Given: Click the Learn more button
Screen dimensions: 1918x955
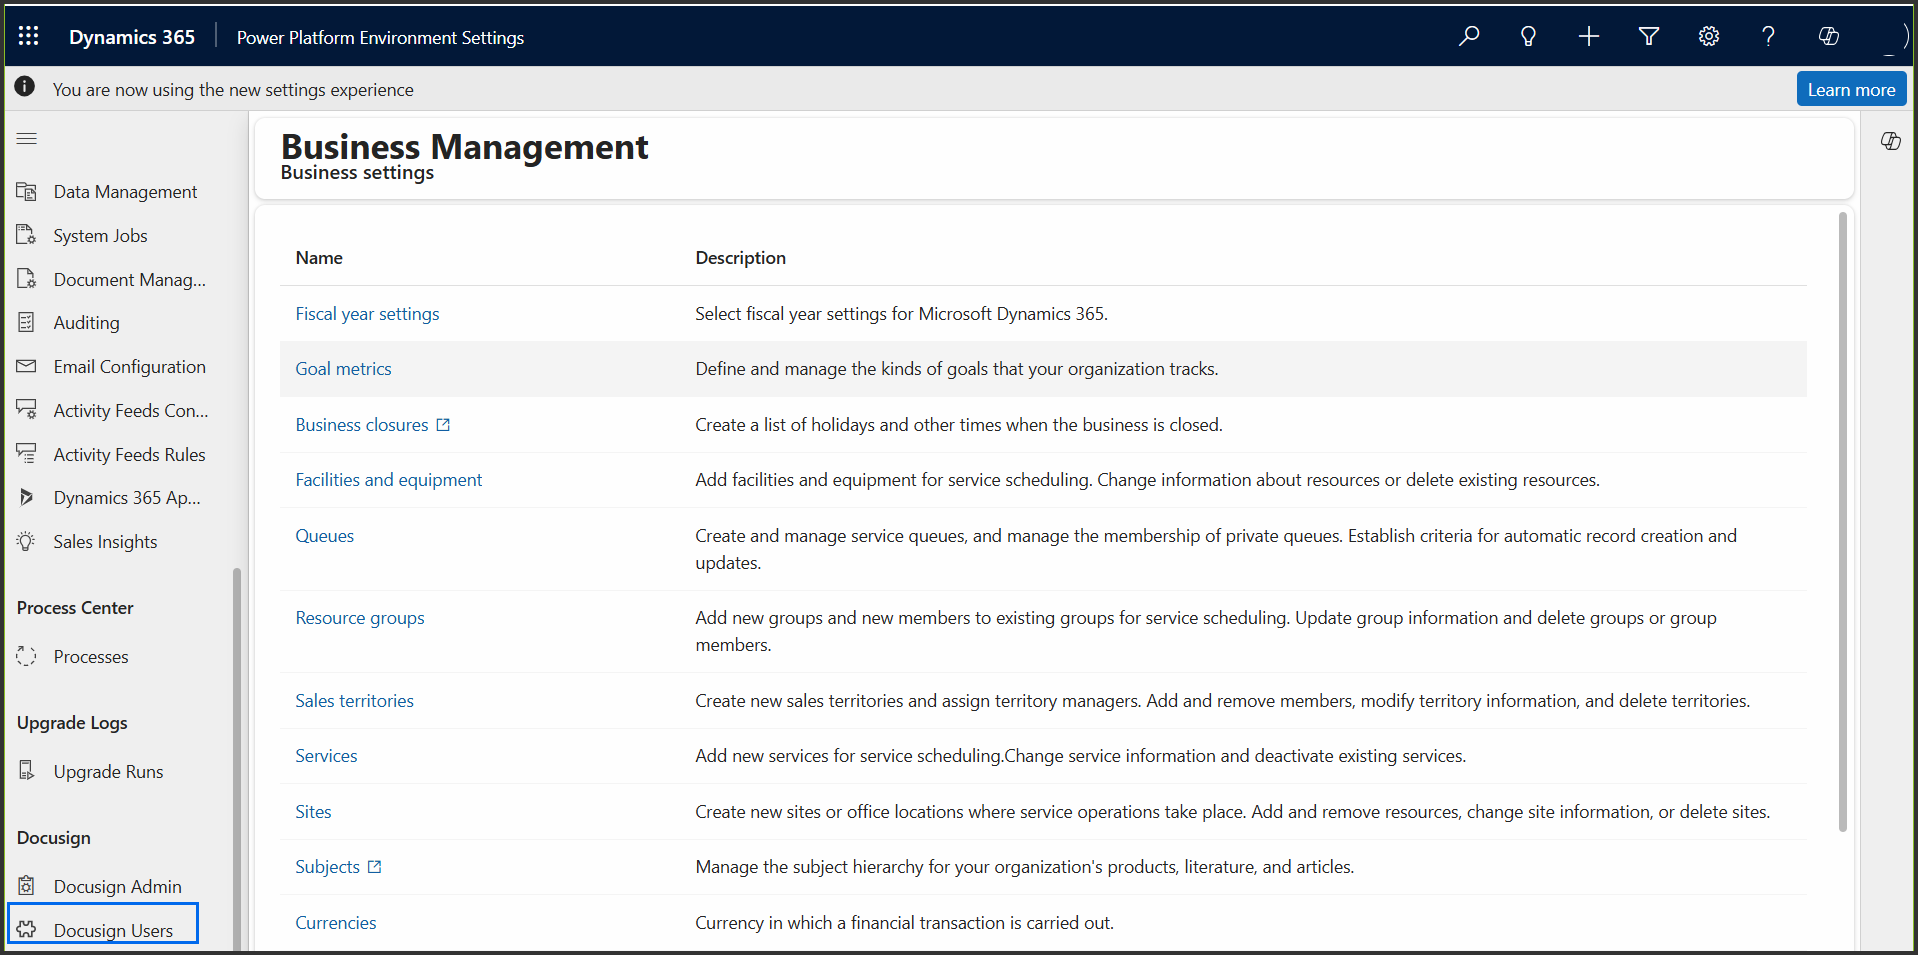Looking at the screenshot, I should pyautogui.click(x=1850, y=88).
